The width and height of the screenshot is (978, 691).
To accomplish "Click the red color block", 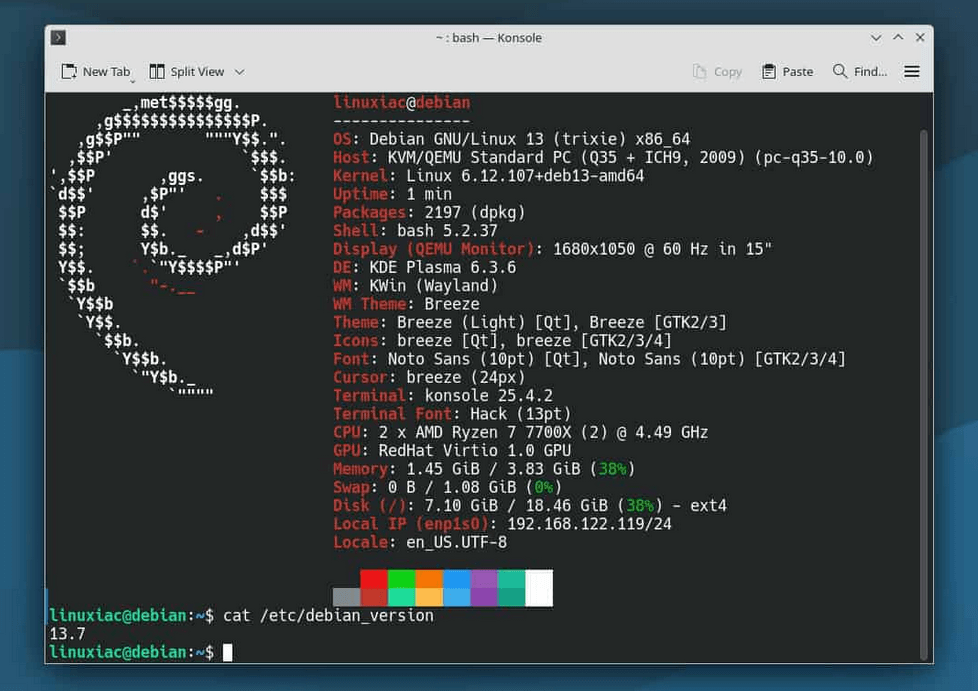I will coord(374,579).
